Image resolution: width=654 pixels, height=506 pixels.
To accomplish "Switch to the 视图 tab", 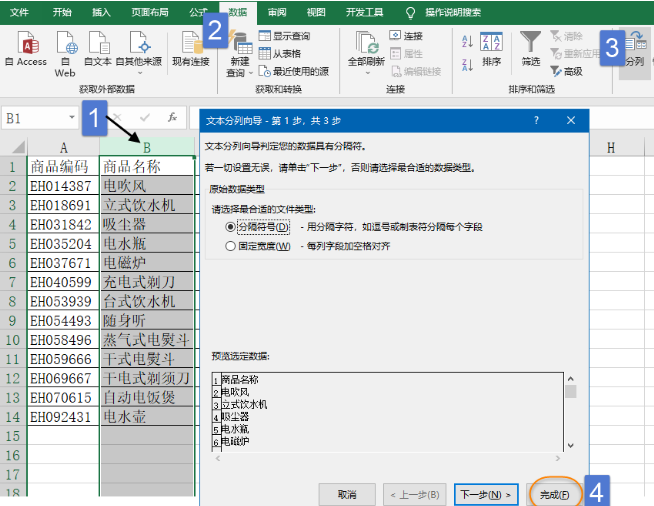I will [316, 13].
